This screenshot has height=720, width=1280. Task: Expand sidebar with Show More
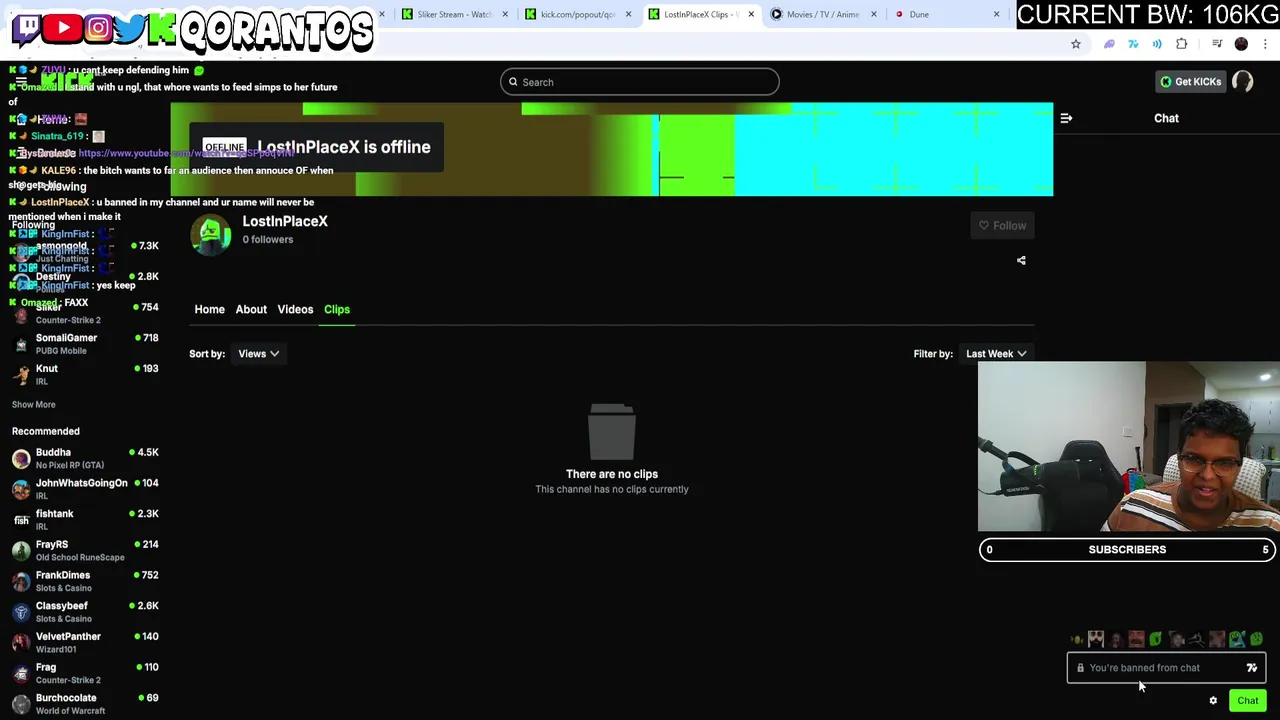[33, 404]
